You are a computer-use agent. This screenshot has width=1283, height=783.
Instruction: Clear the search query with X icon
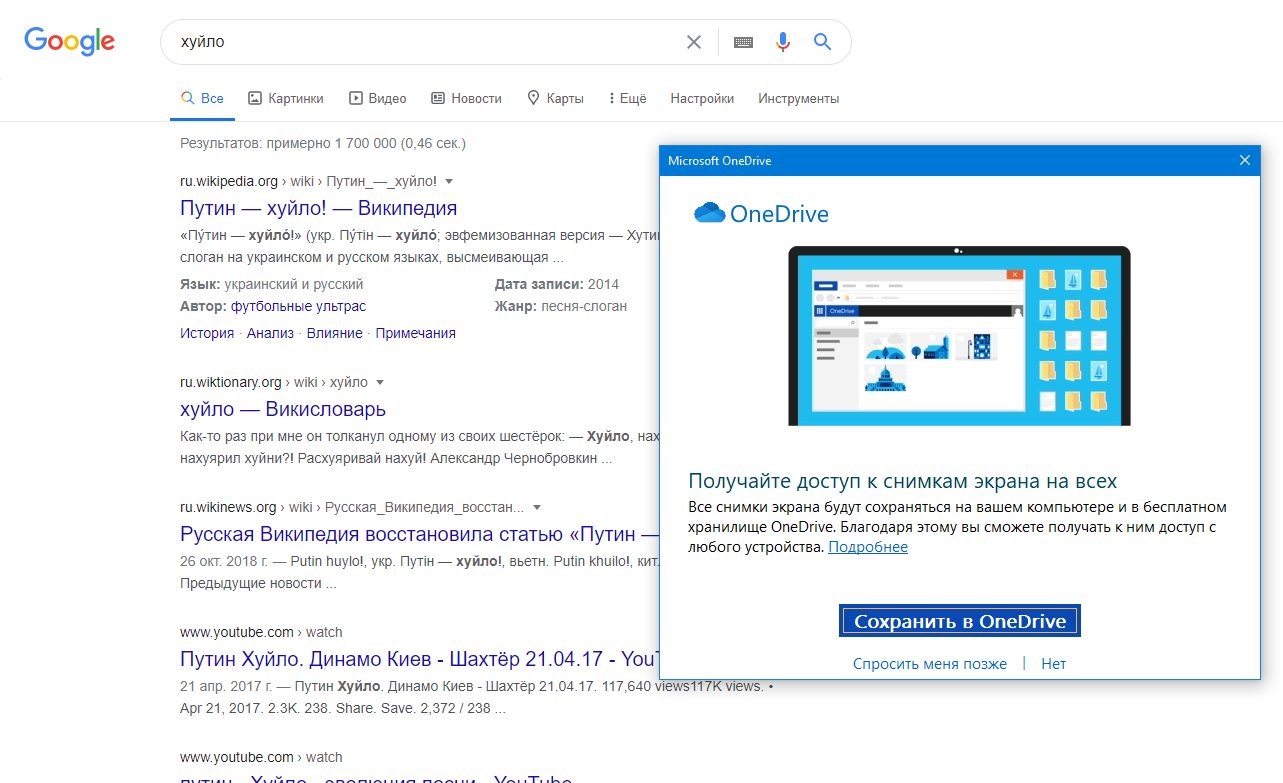pyautogui.click(x=694, y=42)
